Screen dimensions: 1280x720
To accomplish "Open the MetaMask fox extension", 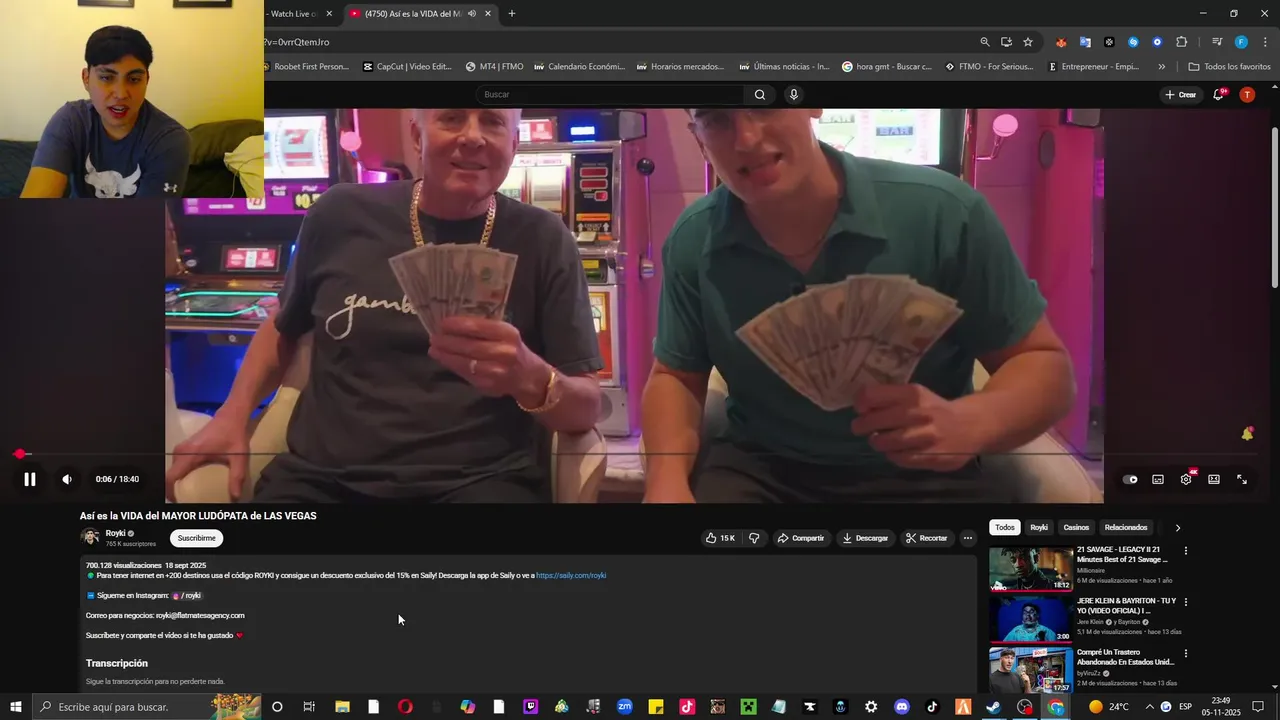I will [x=1060, y=42].
